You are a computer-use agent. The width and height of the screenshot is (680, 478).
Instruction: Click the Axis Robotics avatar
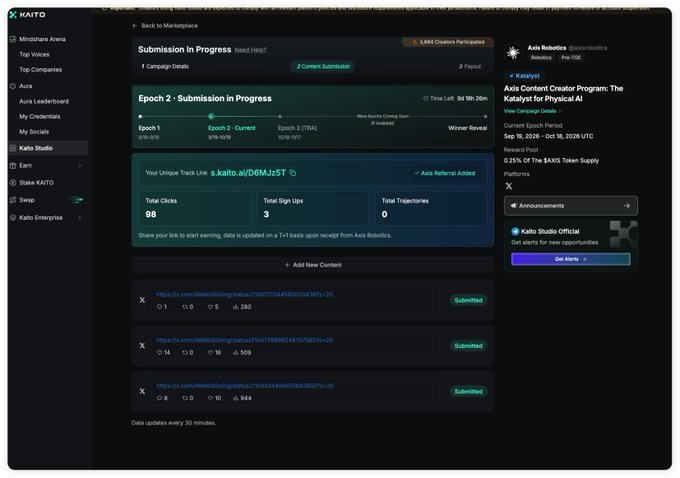(x=513, y=52)
